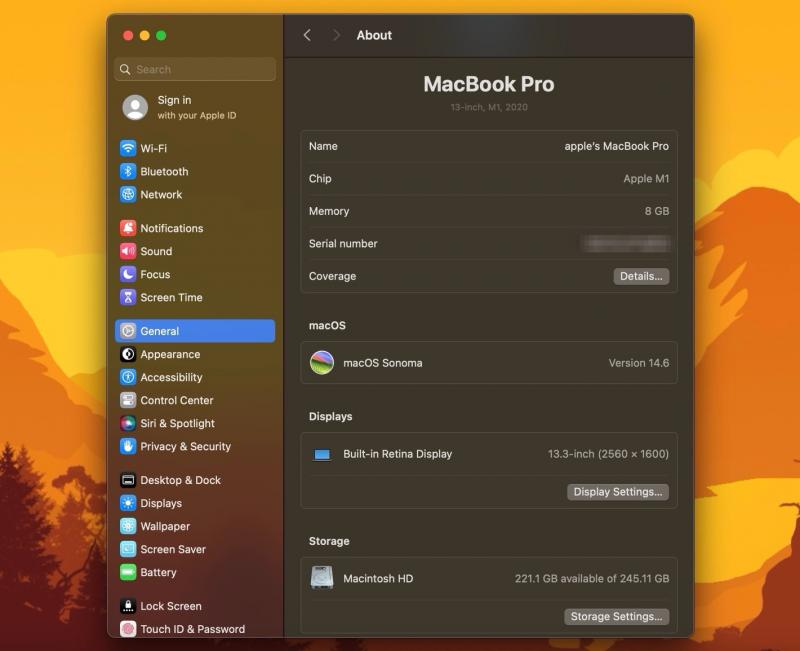Viewport: 800px width, 651px height.
Task: Select the Network globe icon
Action: (x=128, y=194)
